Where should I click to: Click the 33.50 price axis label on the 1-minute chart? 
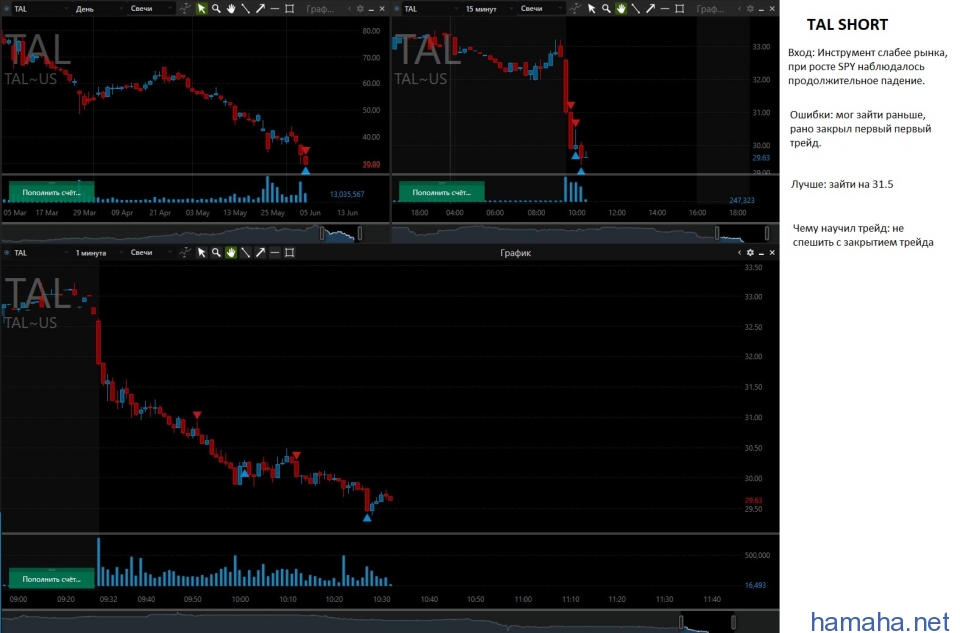point(753,268)
